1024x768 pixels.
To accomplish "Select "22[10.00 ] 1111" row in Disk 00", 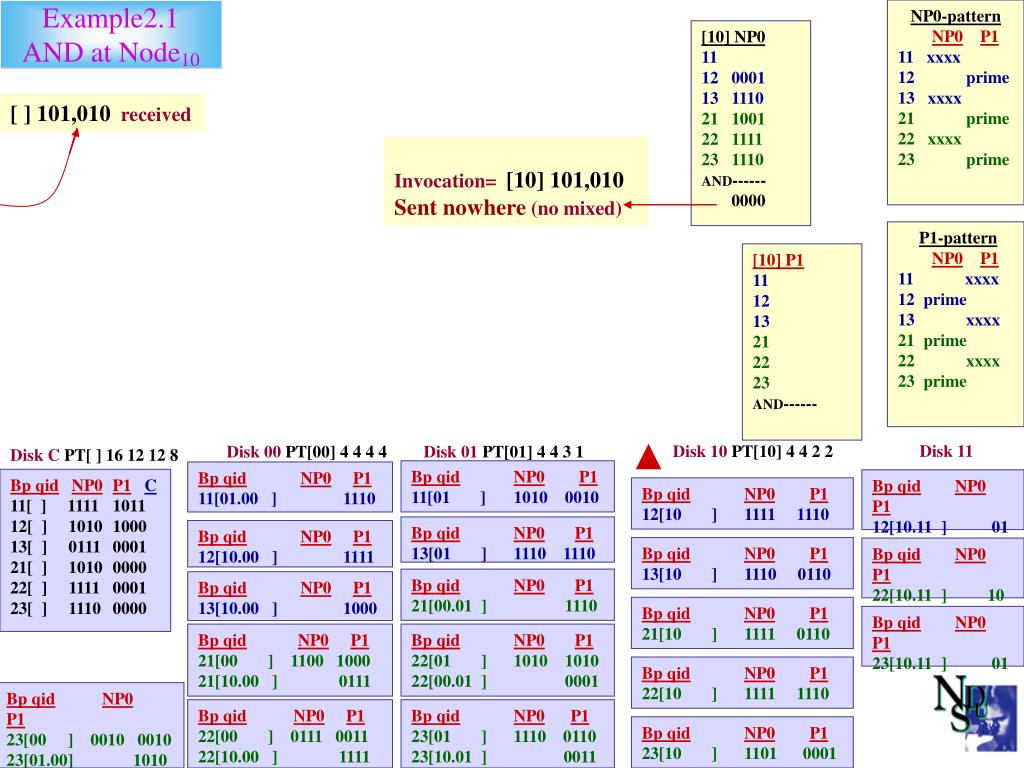I will pyautogui.click(x=284, y=757).
